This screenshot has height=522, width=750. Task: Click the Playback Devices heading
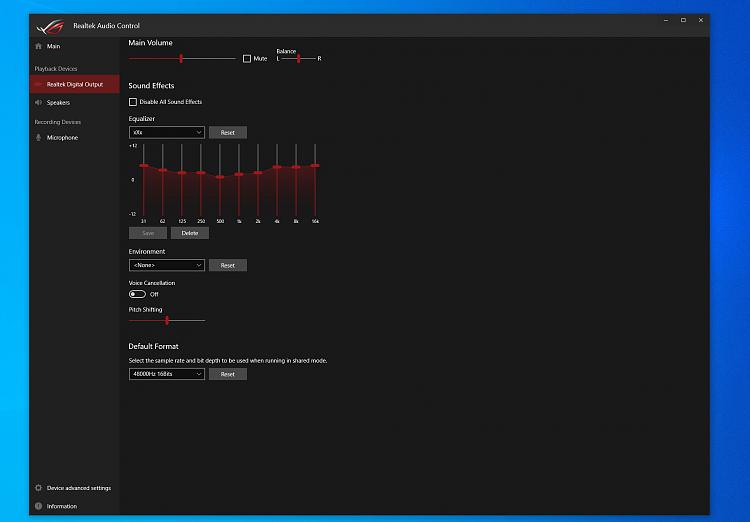(x=56, y=68)
